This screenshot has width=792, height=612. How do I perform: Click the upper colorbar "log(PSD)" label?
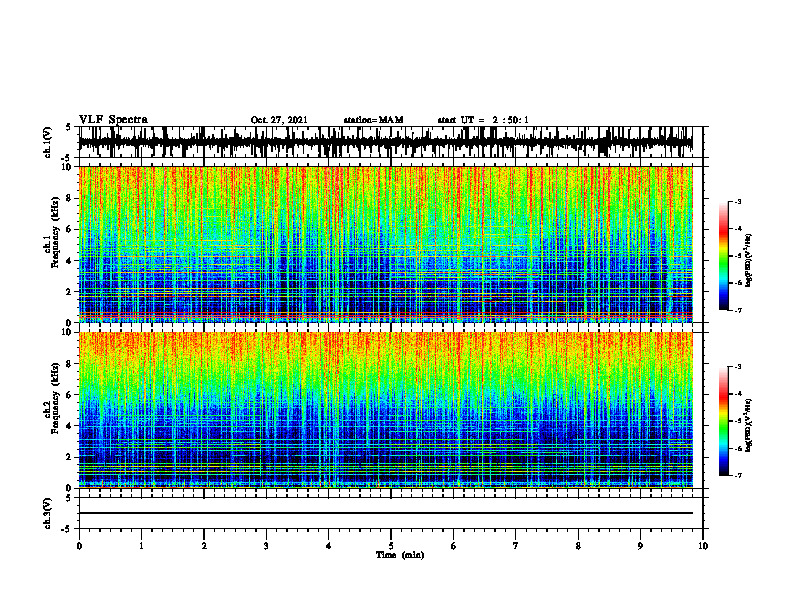pos(749,260)
